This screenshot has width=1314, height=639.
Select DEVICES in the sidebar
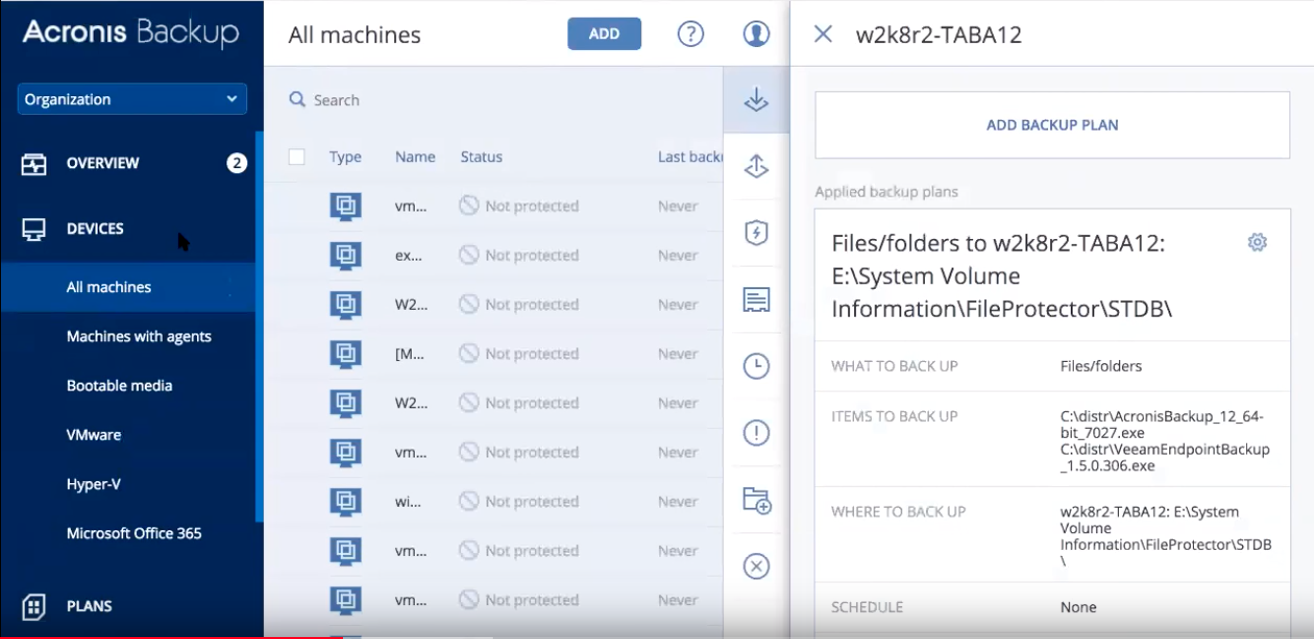click(x=95, y=229)
